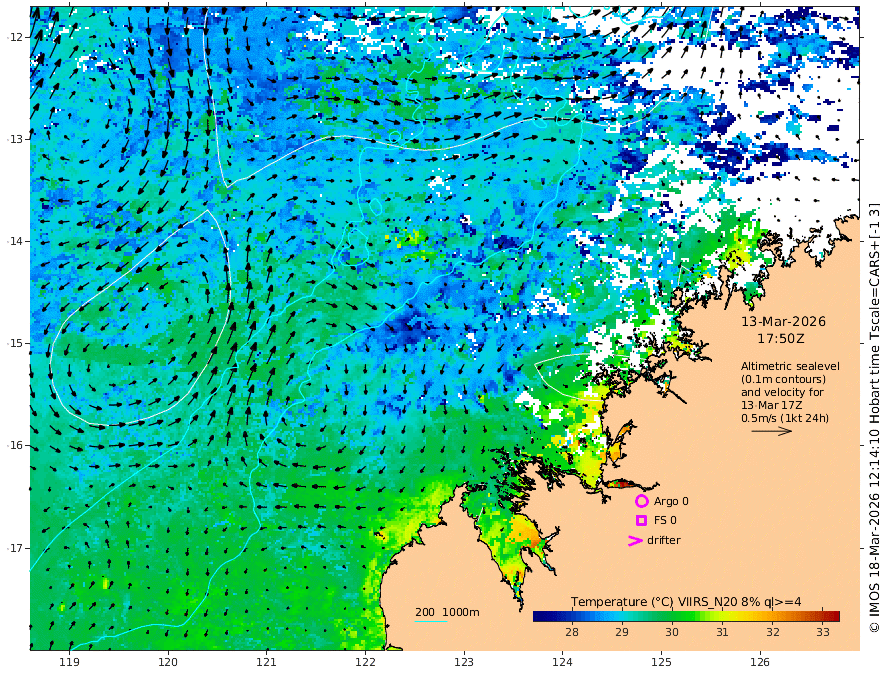Click the 'FS 0' legend label

(x=665, y=521)
